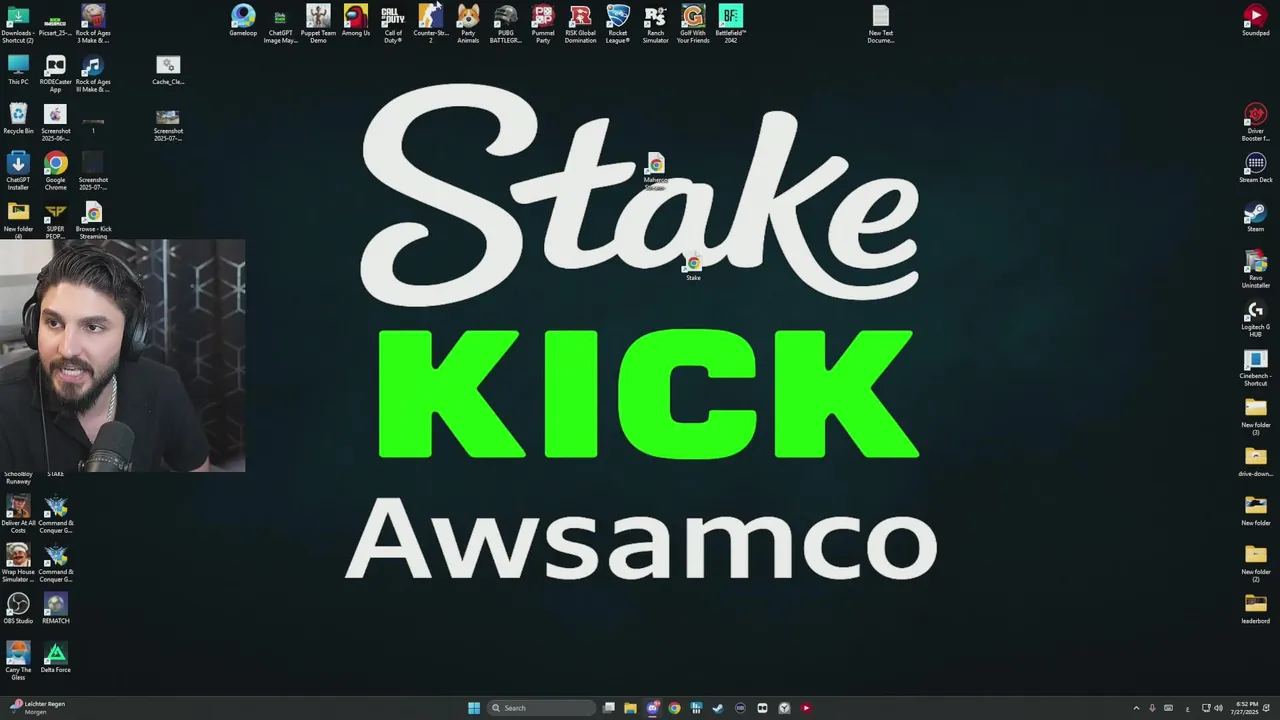Launch Golf With Your Friends

coord(693,24)
